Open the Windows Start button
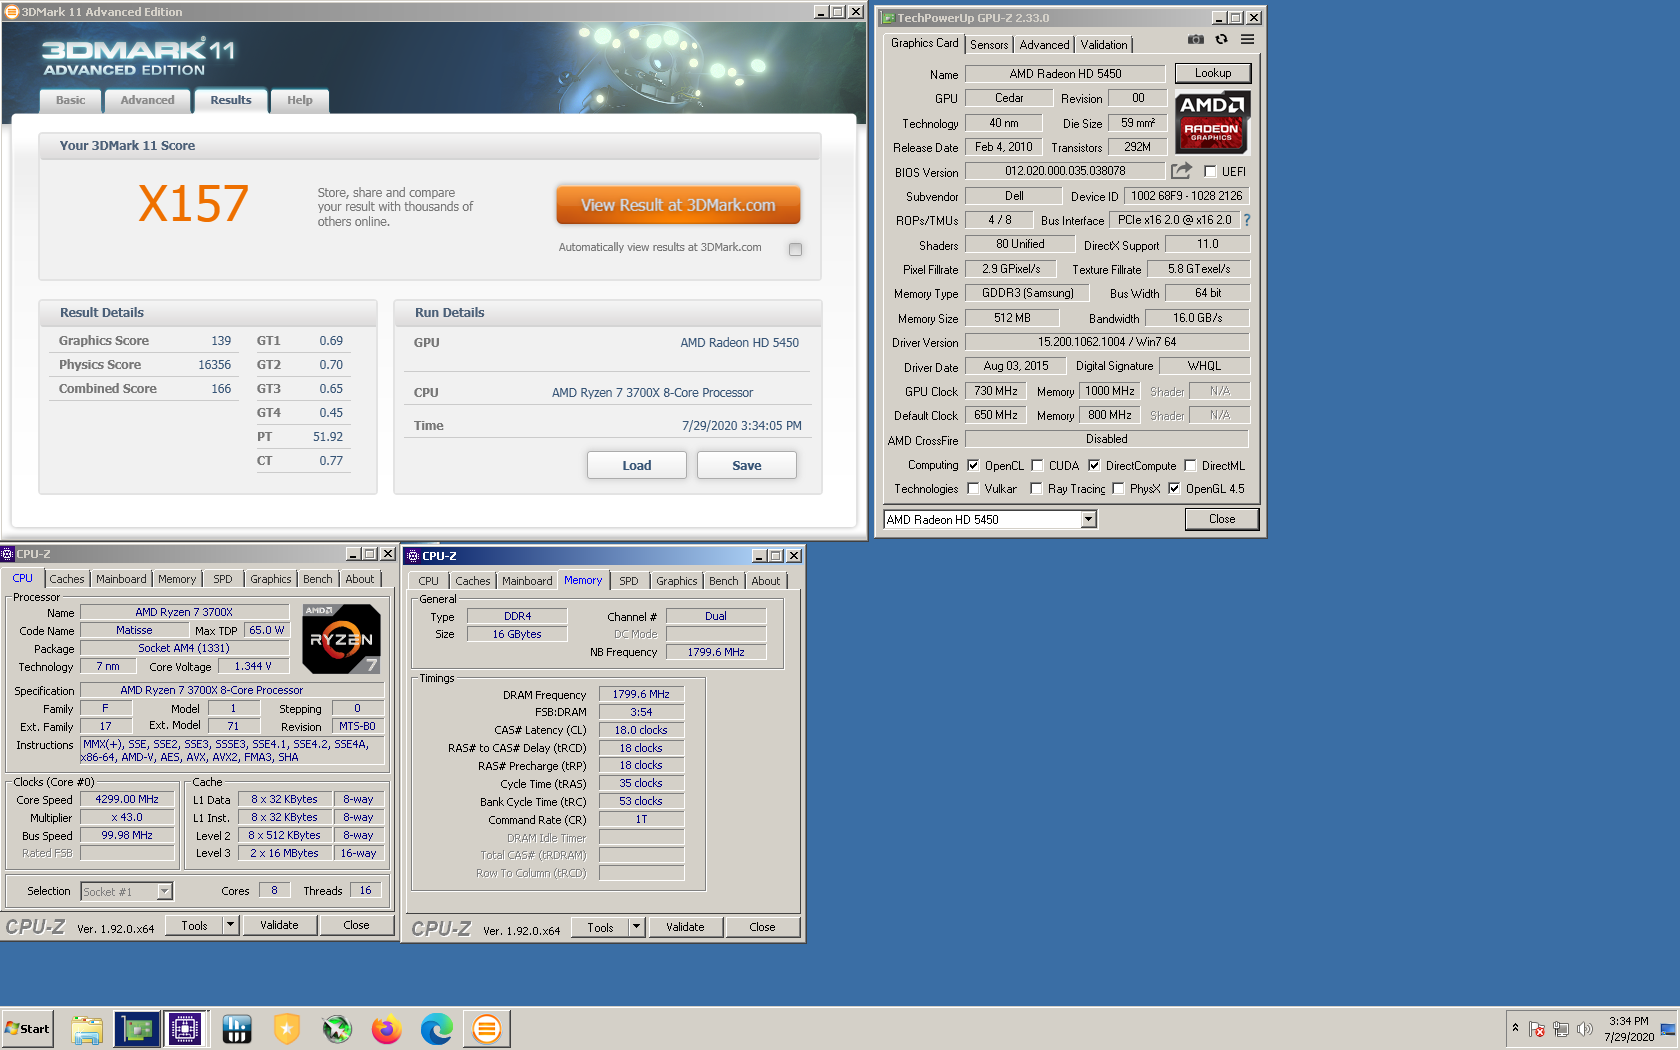This screenshot has width=1680, height=1050. pyautogui.click(x=27, y=1029)
